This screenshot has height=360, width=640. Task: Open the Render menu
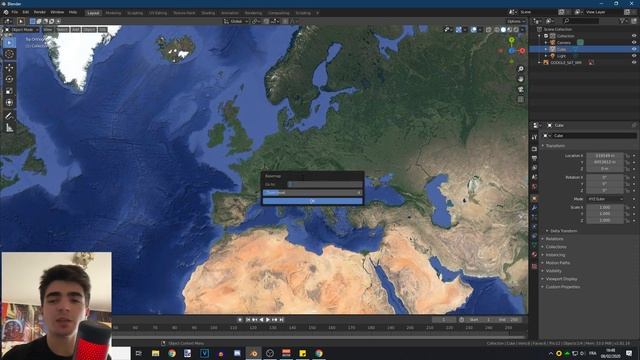[40, 12]
